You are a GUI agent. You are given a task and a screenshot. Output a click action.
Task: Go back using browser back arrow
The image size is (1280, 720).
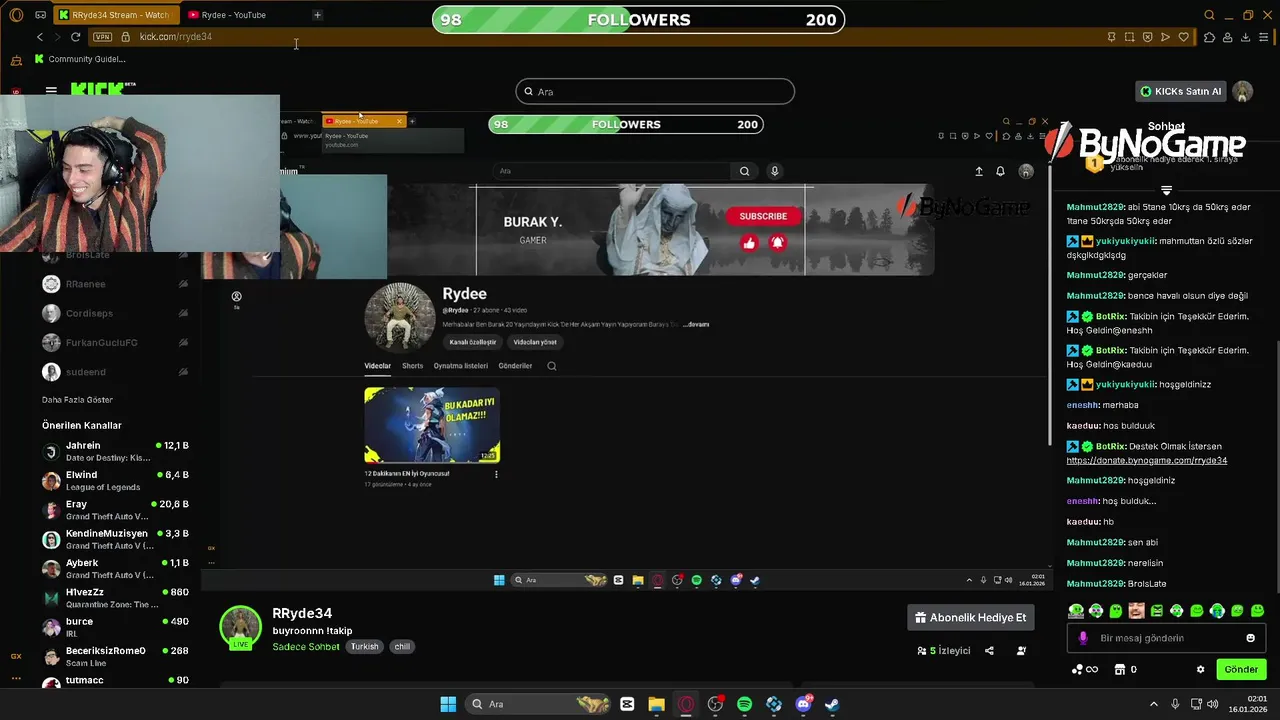point(40,37)
